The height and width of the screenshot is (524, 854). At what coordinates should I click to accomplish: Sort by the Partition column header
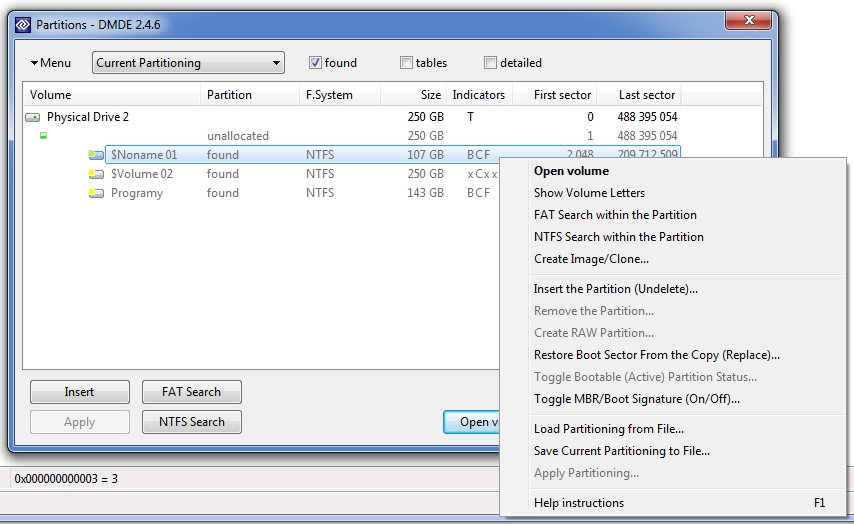point(250,95)
